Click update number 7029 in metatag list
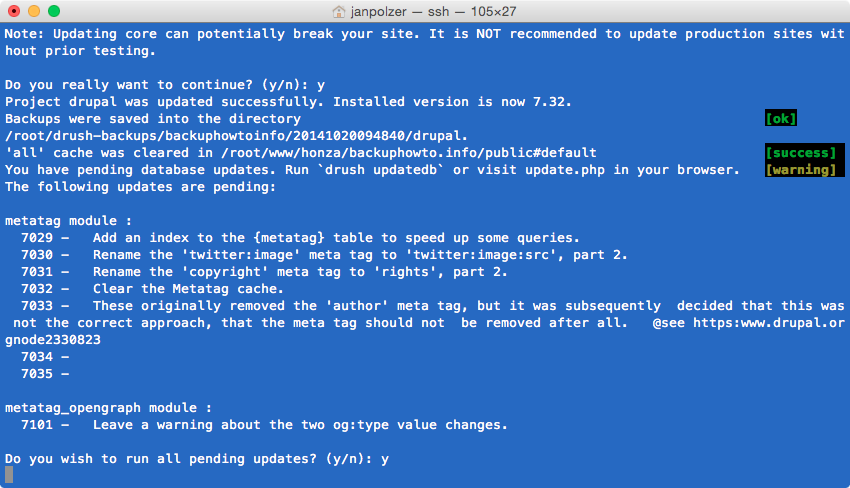The height and width of the screenshot is (488, 850). [37, 238]
